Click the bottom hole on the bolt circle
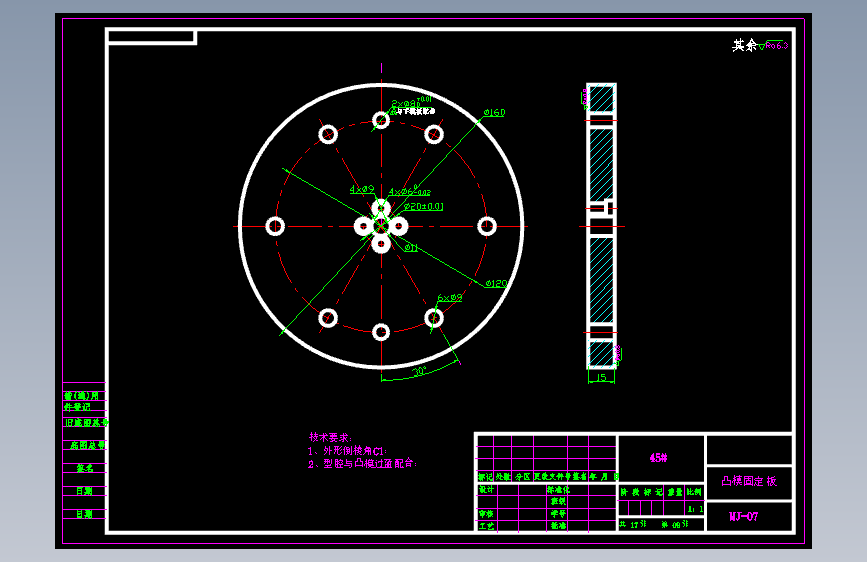 (381, 332)
